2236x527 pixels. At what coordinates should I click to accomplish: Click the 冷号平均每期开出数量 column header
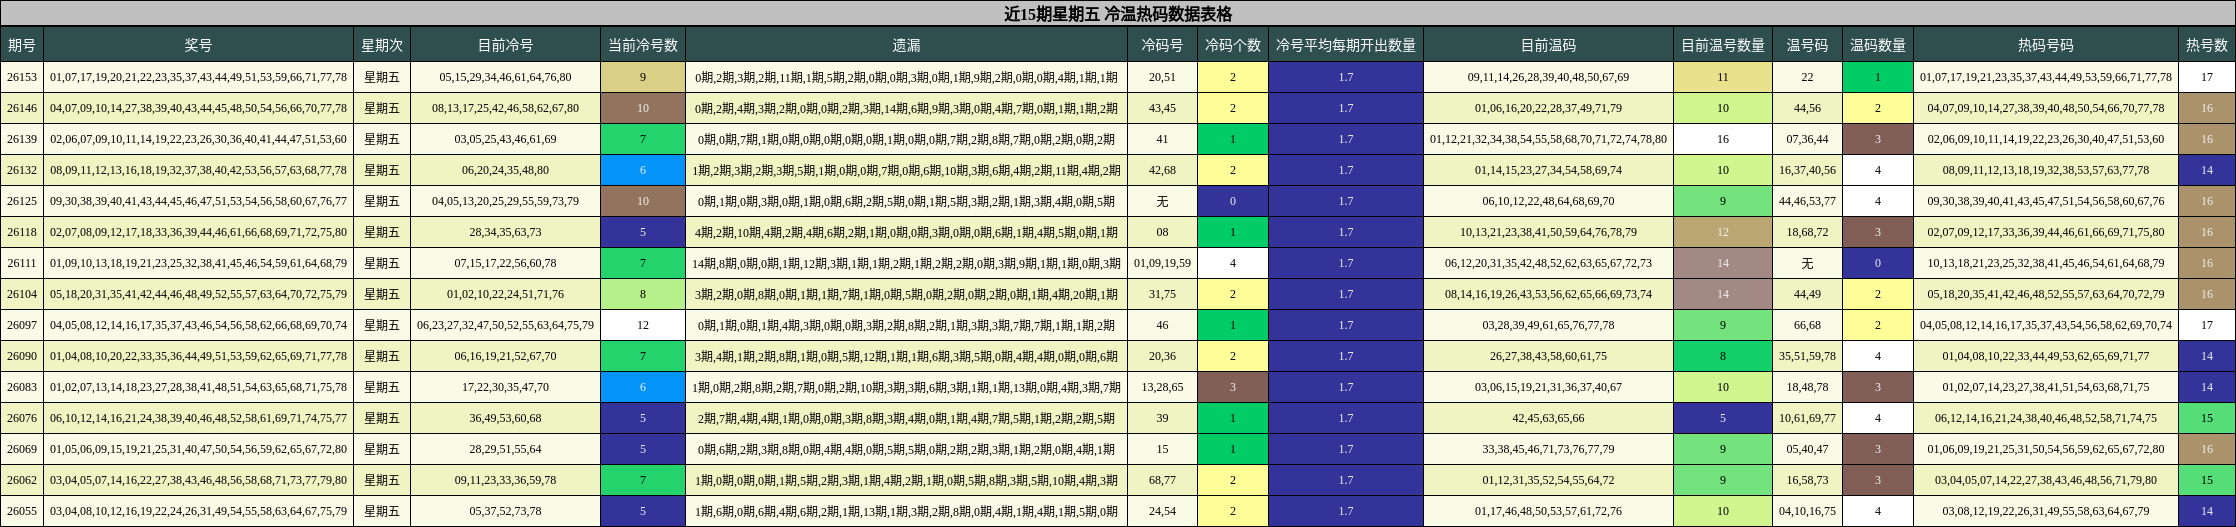[x=1346, y=45]
